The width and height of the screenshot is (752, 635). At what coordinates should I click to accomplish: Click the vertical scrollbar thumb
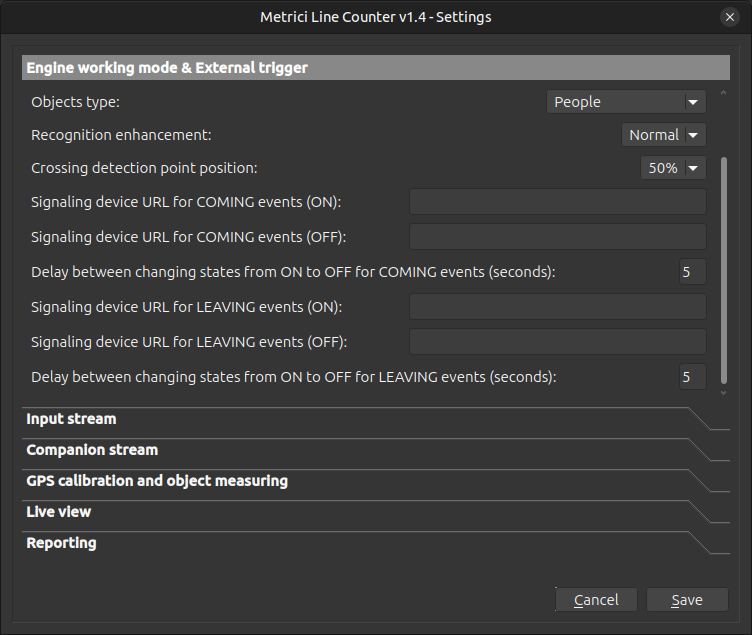click(x=724, y=270)
